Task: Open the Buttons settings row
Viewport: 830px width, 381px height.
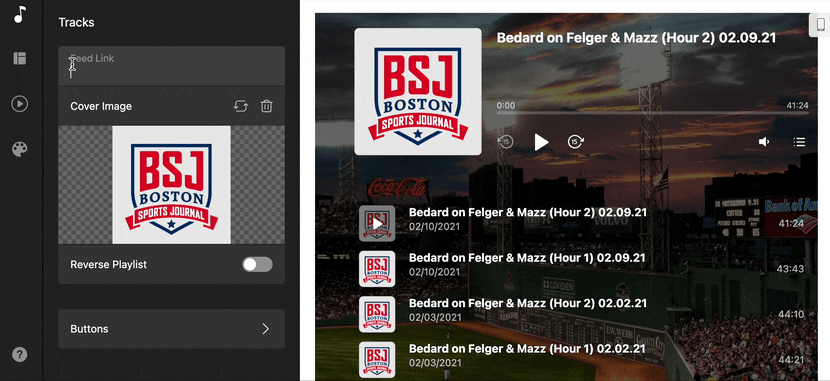Action: pos(172,329)
